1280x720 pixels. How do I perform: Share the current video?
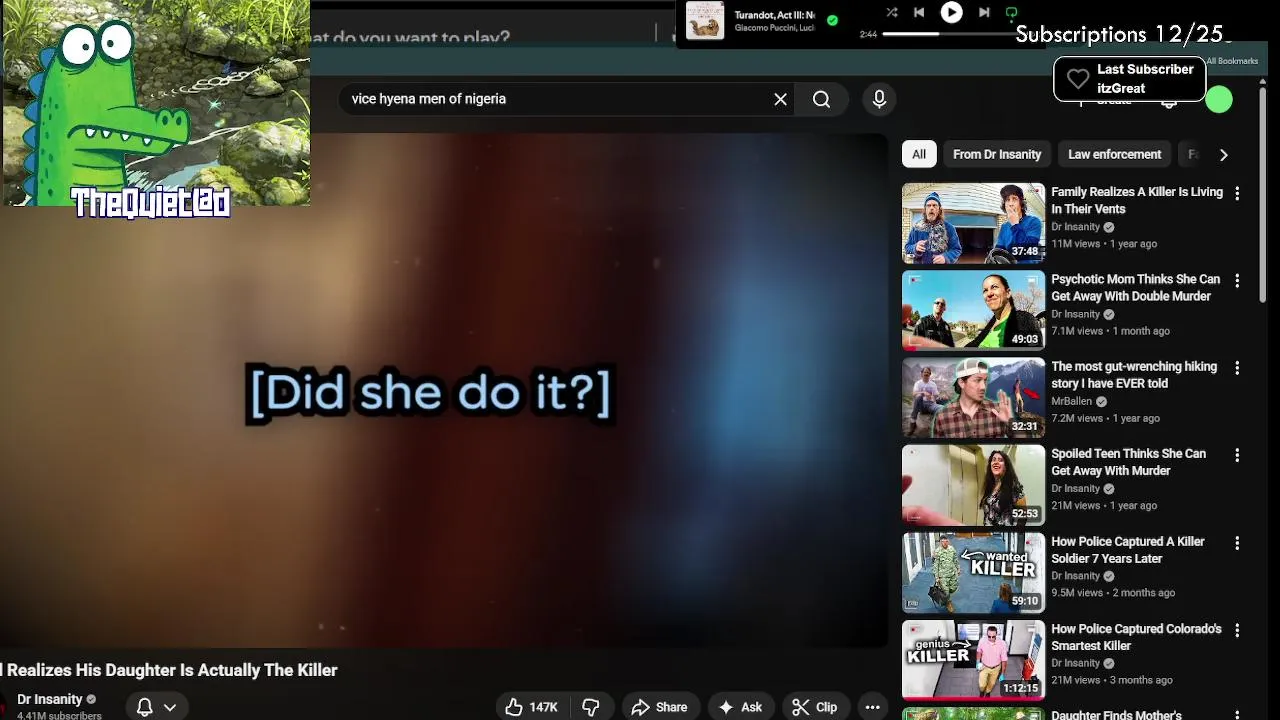click(659, 707)
